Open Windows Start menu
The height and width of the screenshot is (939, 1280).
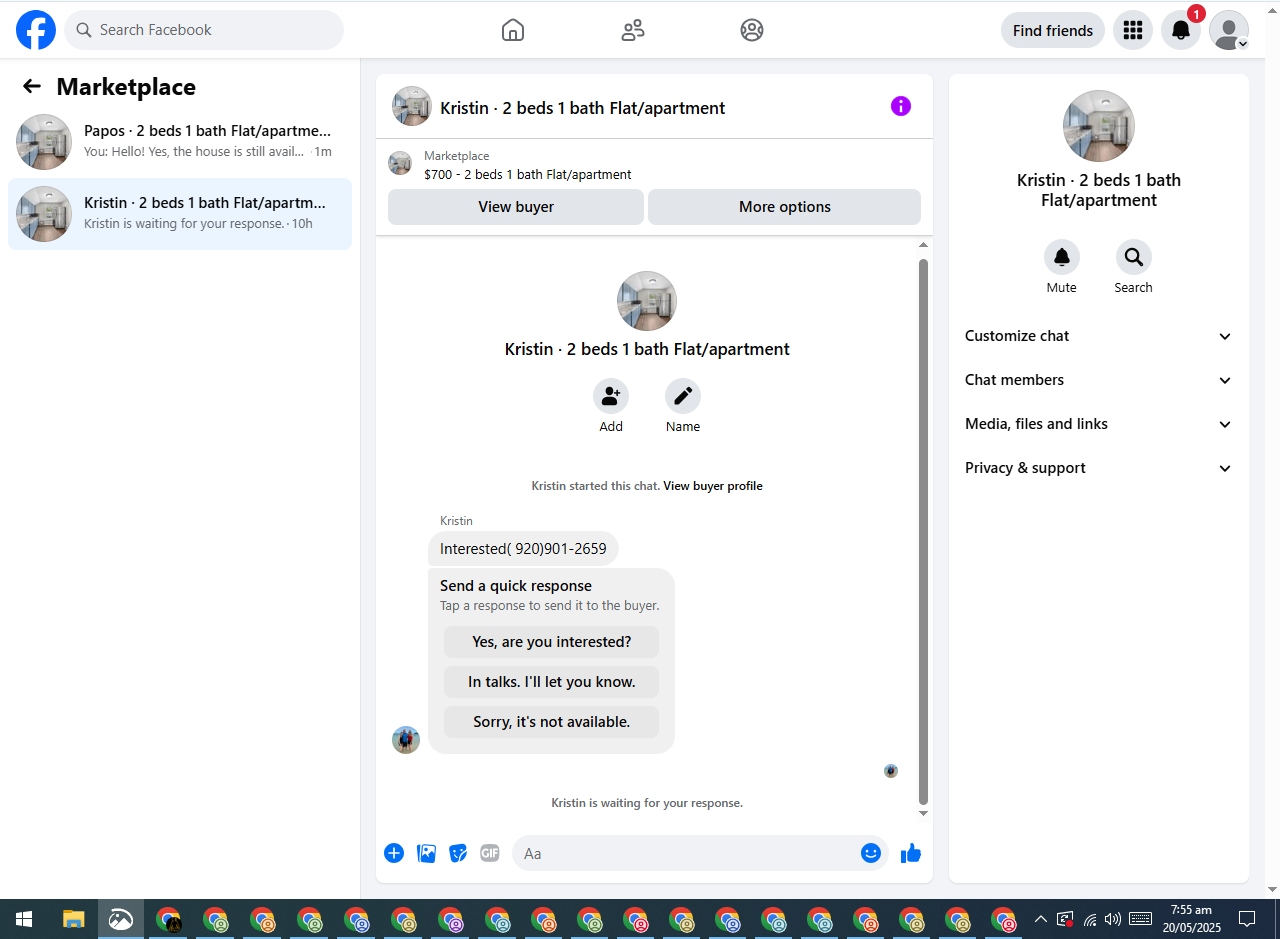click(x=24, y=919)
